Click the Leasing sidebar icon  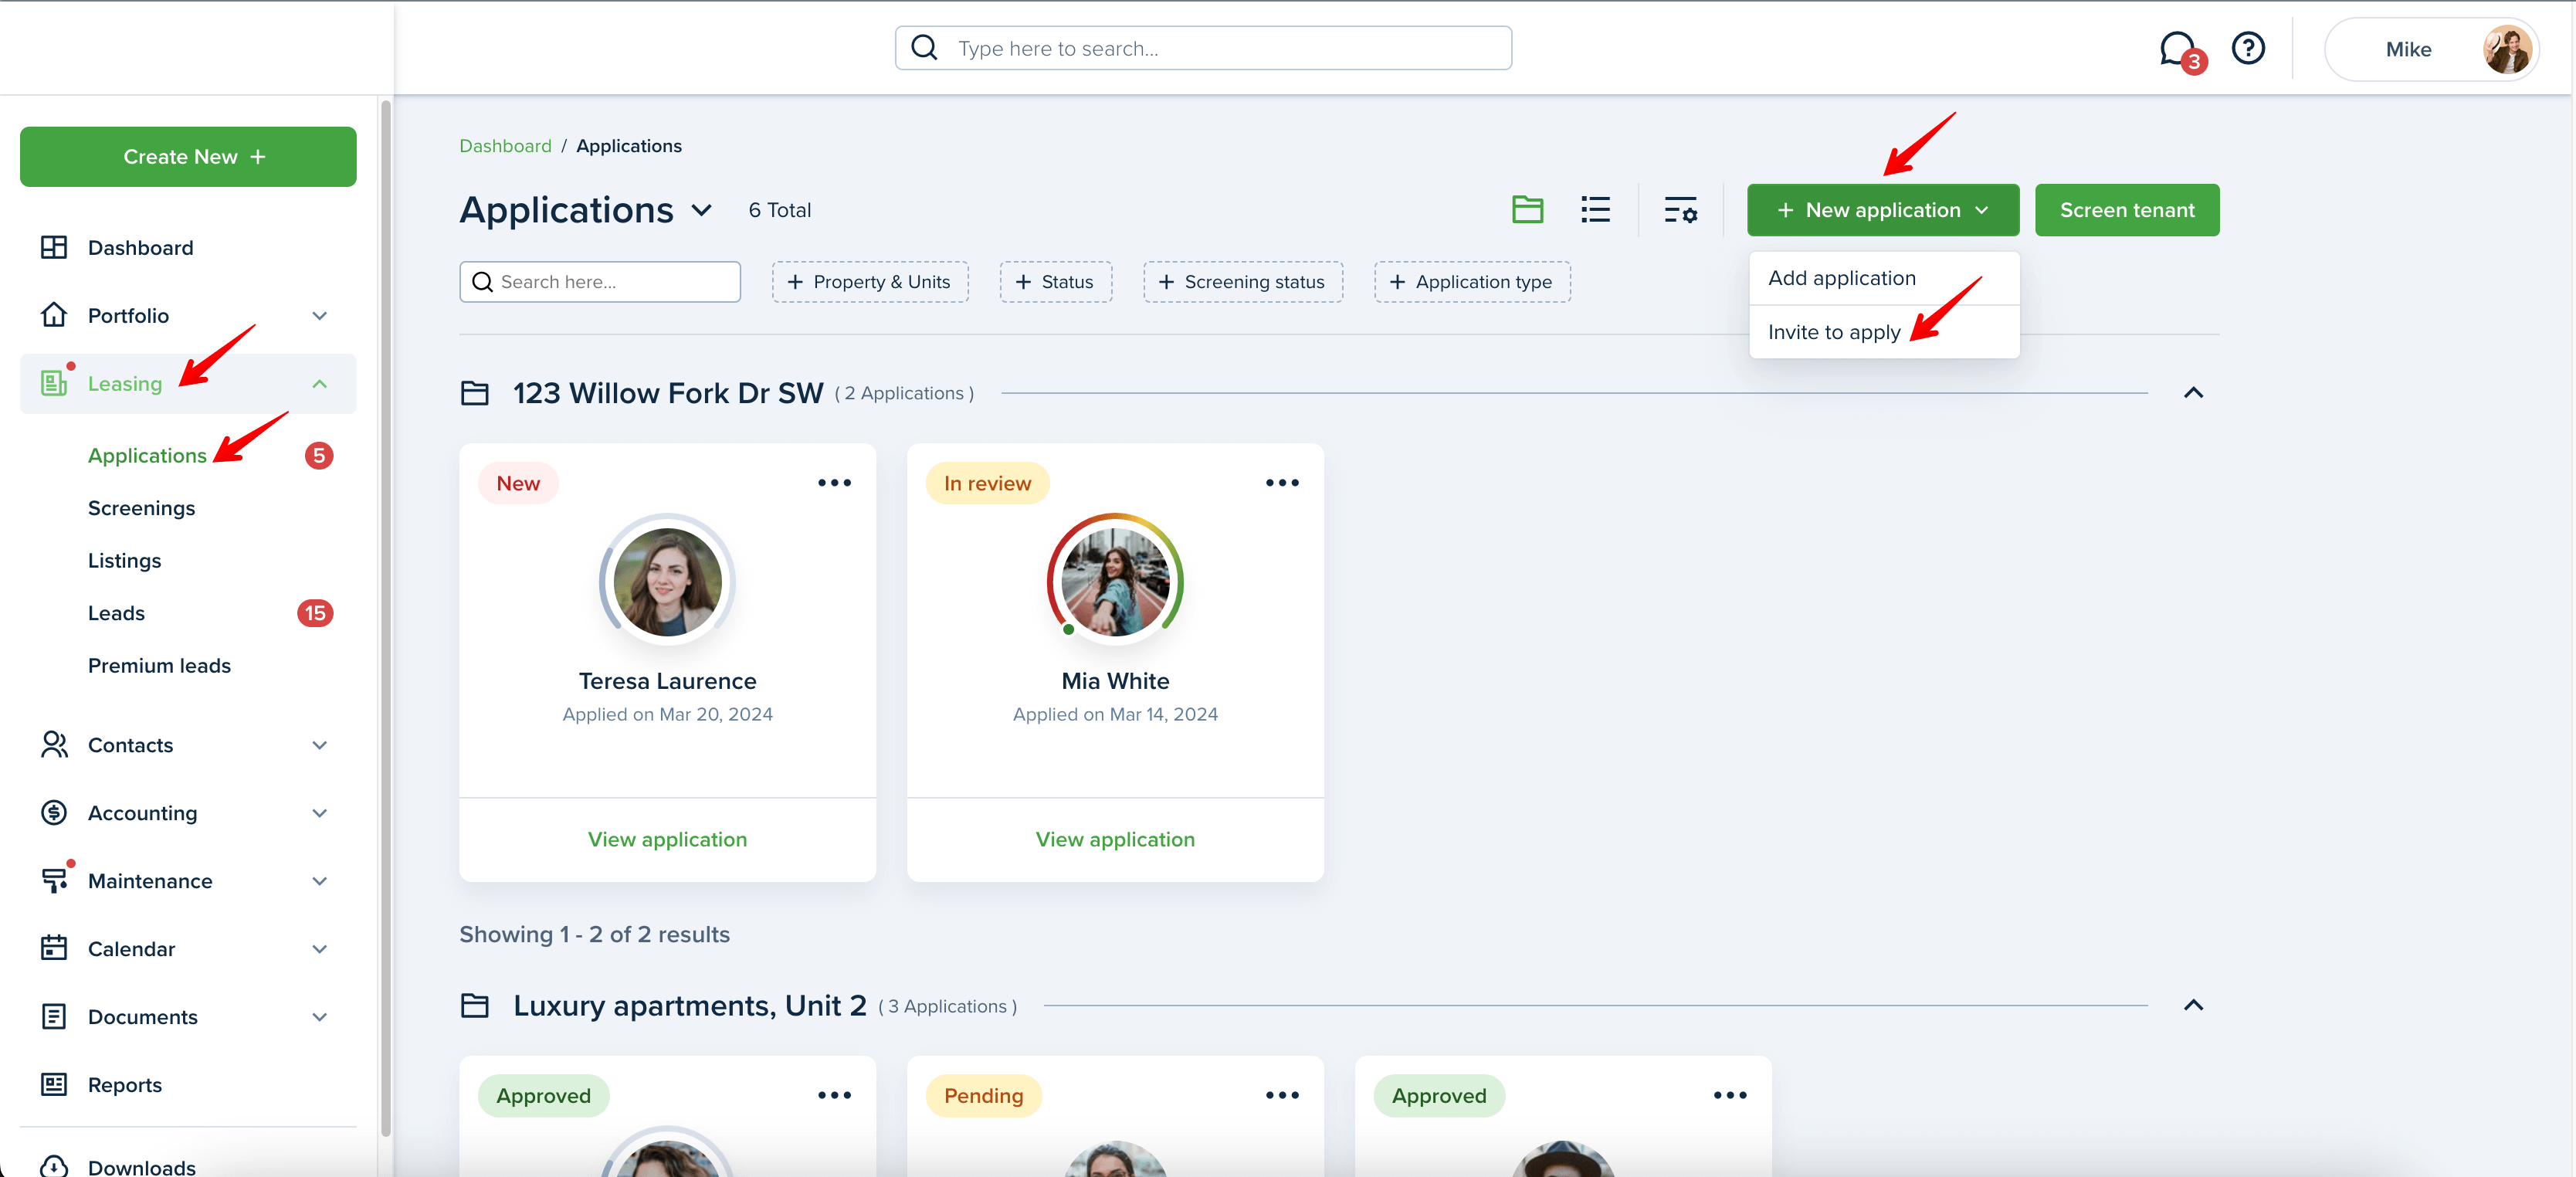(54, 383)
